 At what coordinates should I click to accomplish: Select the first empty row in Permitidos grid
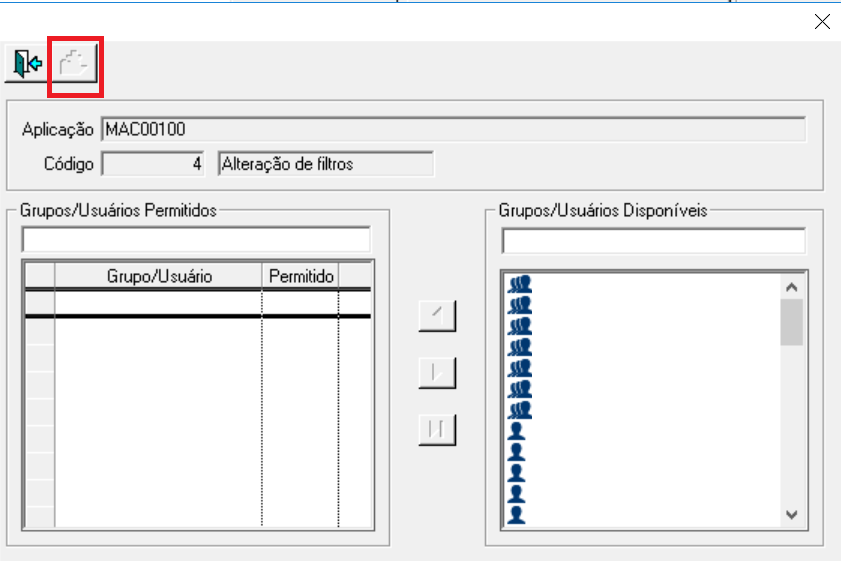click(x=198, y=304)
